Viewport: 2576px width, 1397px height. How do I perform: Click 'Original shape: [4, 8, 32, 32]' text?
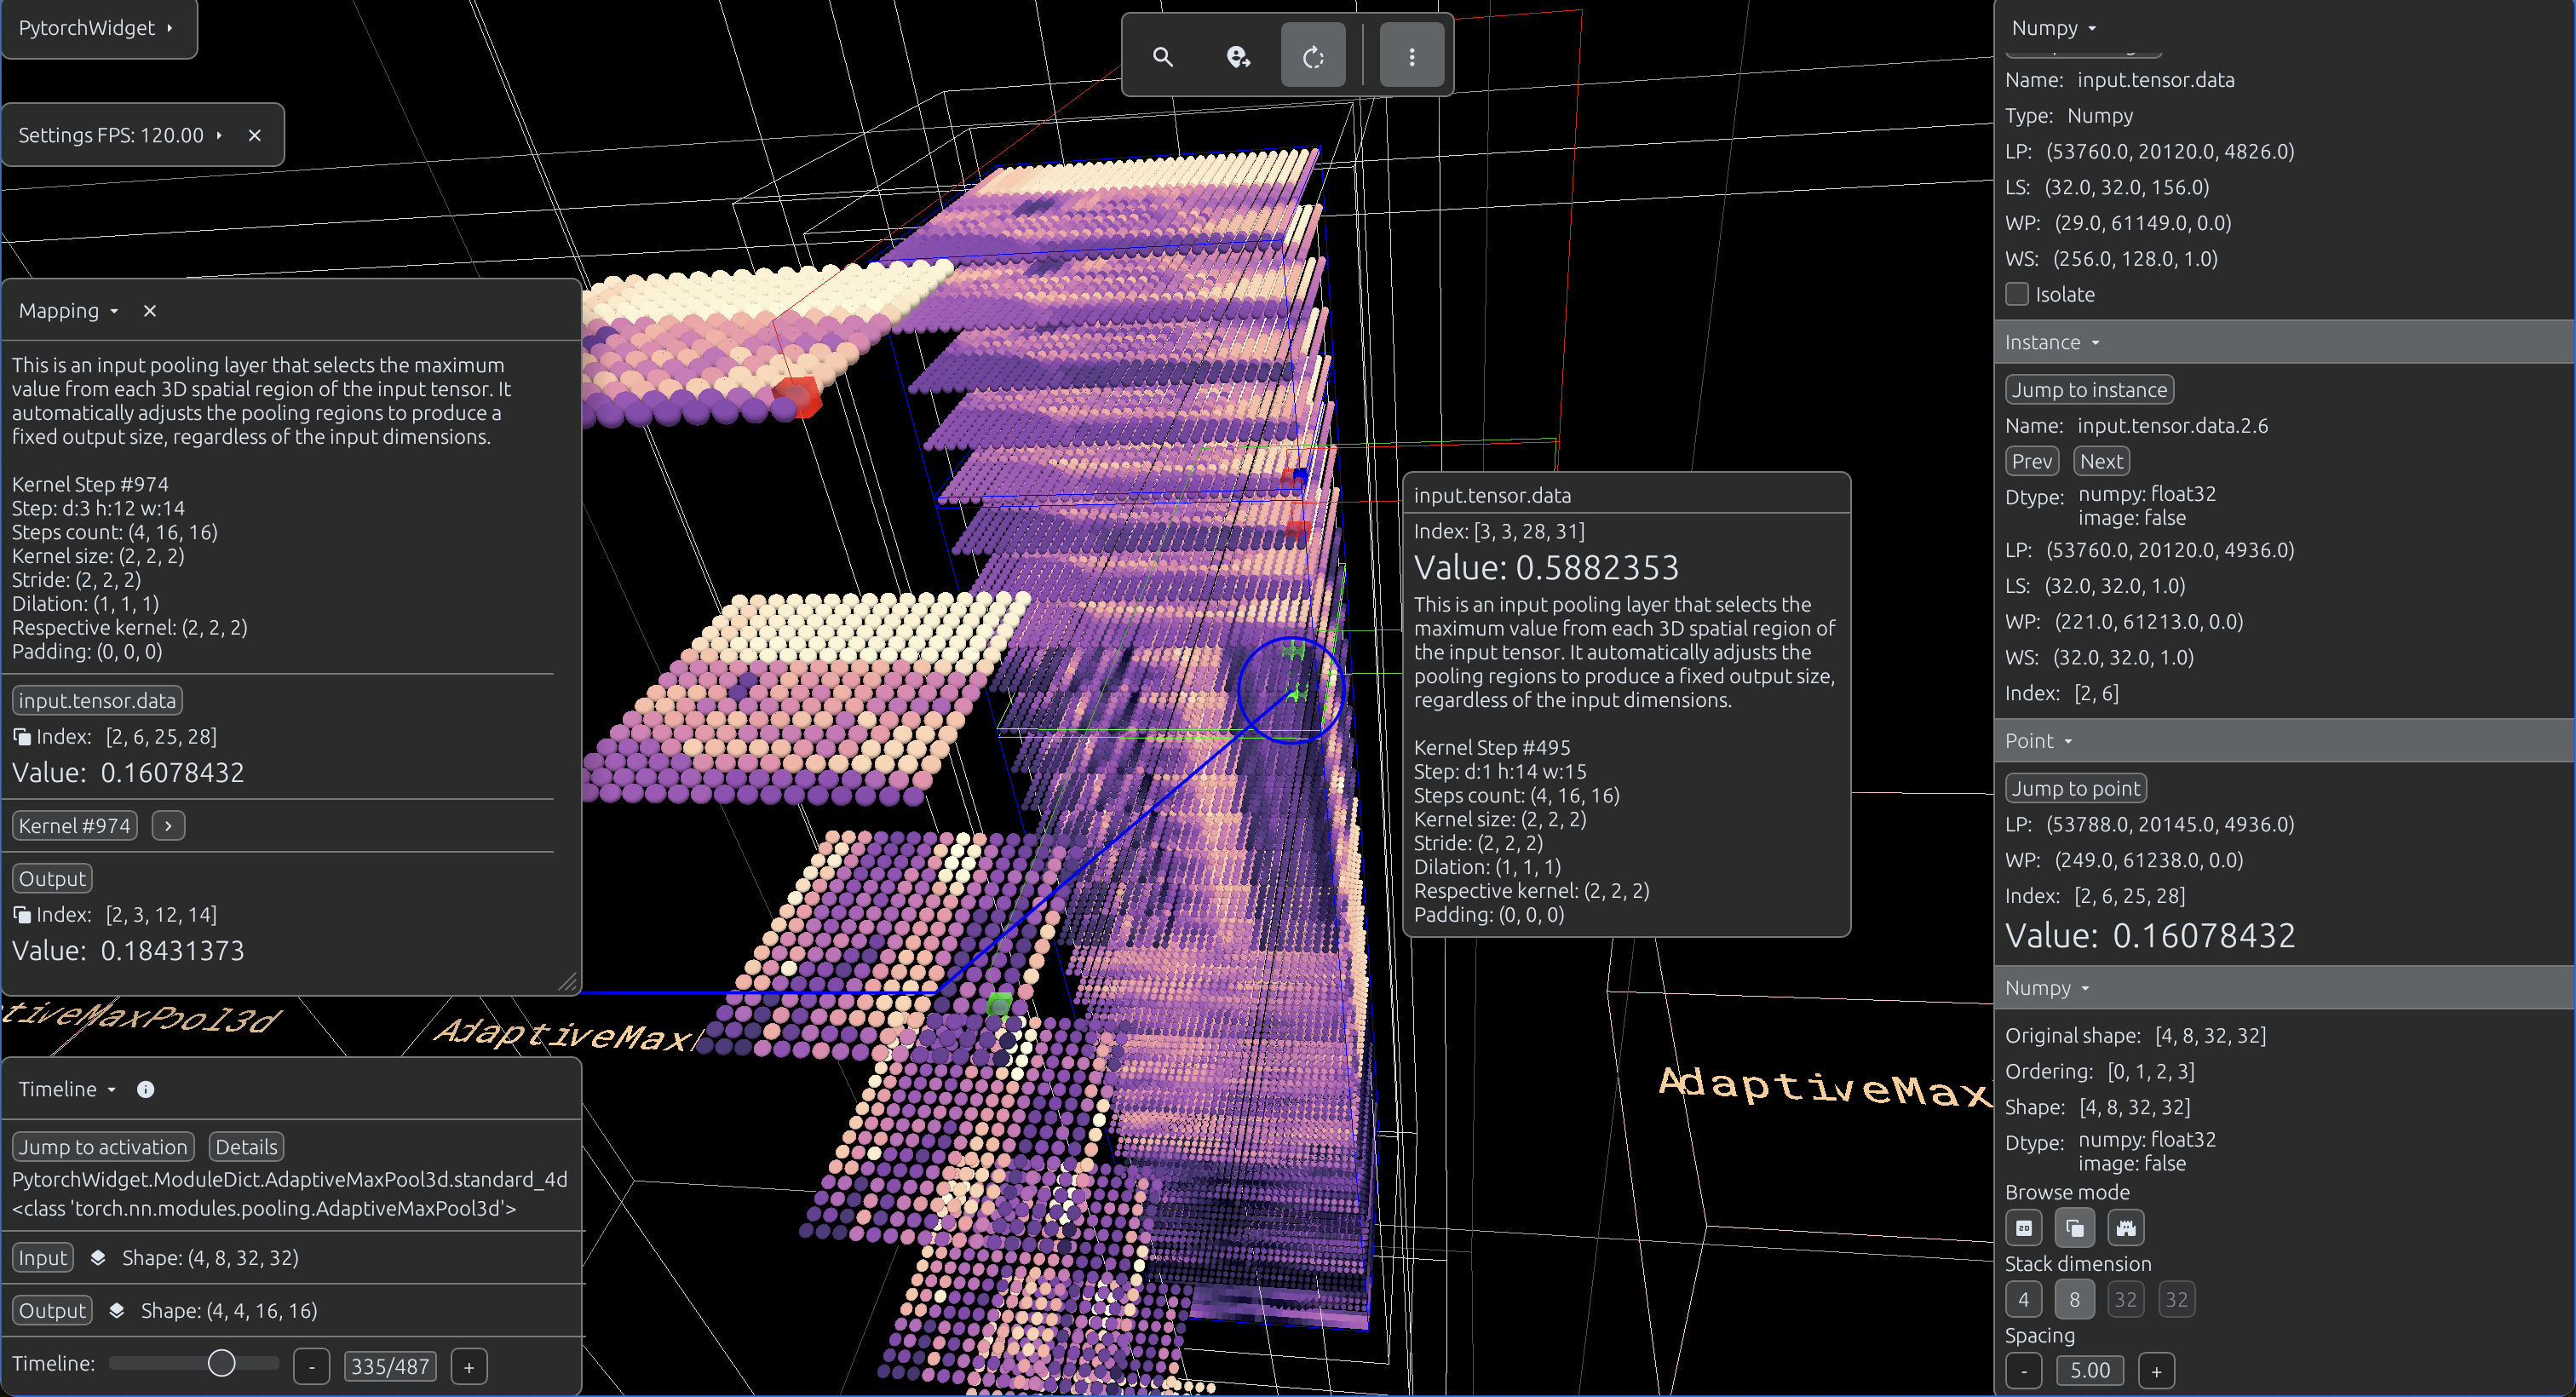2135,1035
